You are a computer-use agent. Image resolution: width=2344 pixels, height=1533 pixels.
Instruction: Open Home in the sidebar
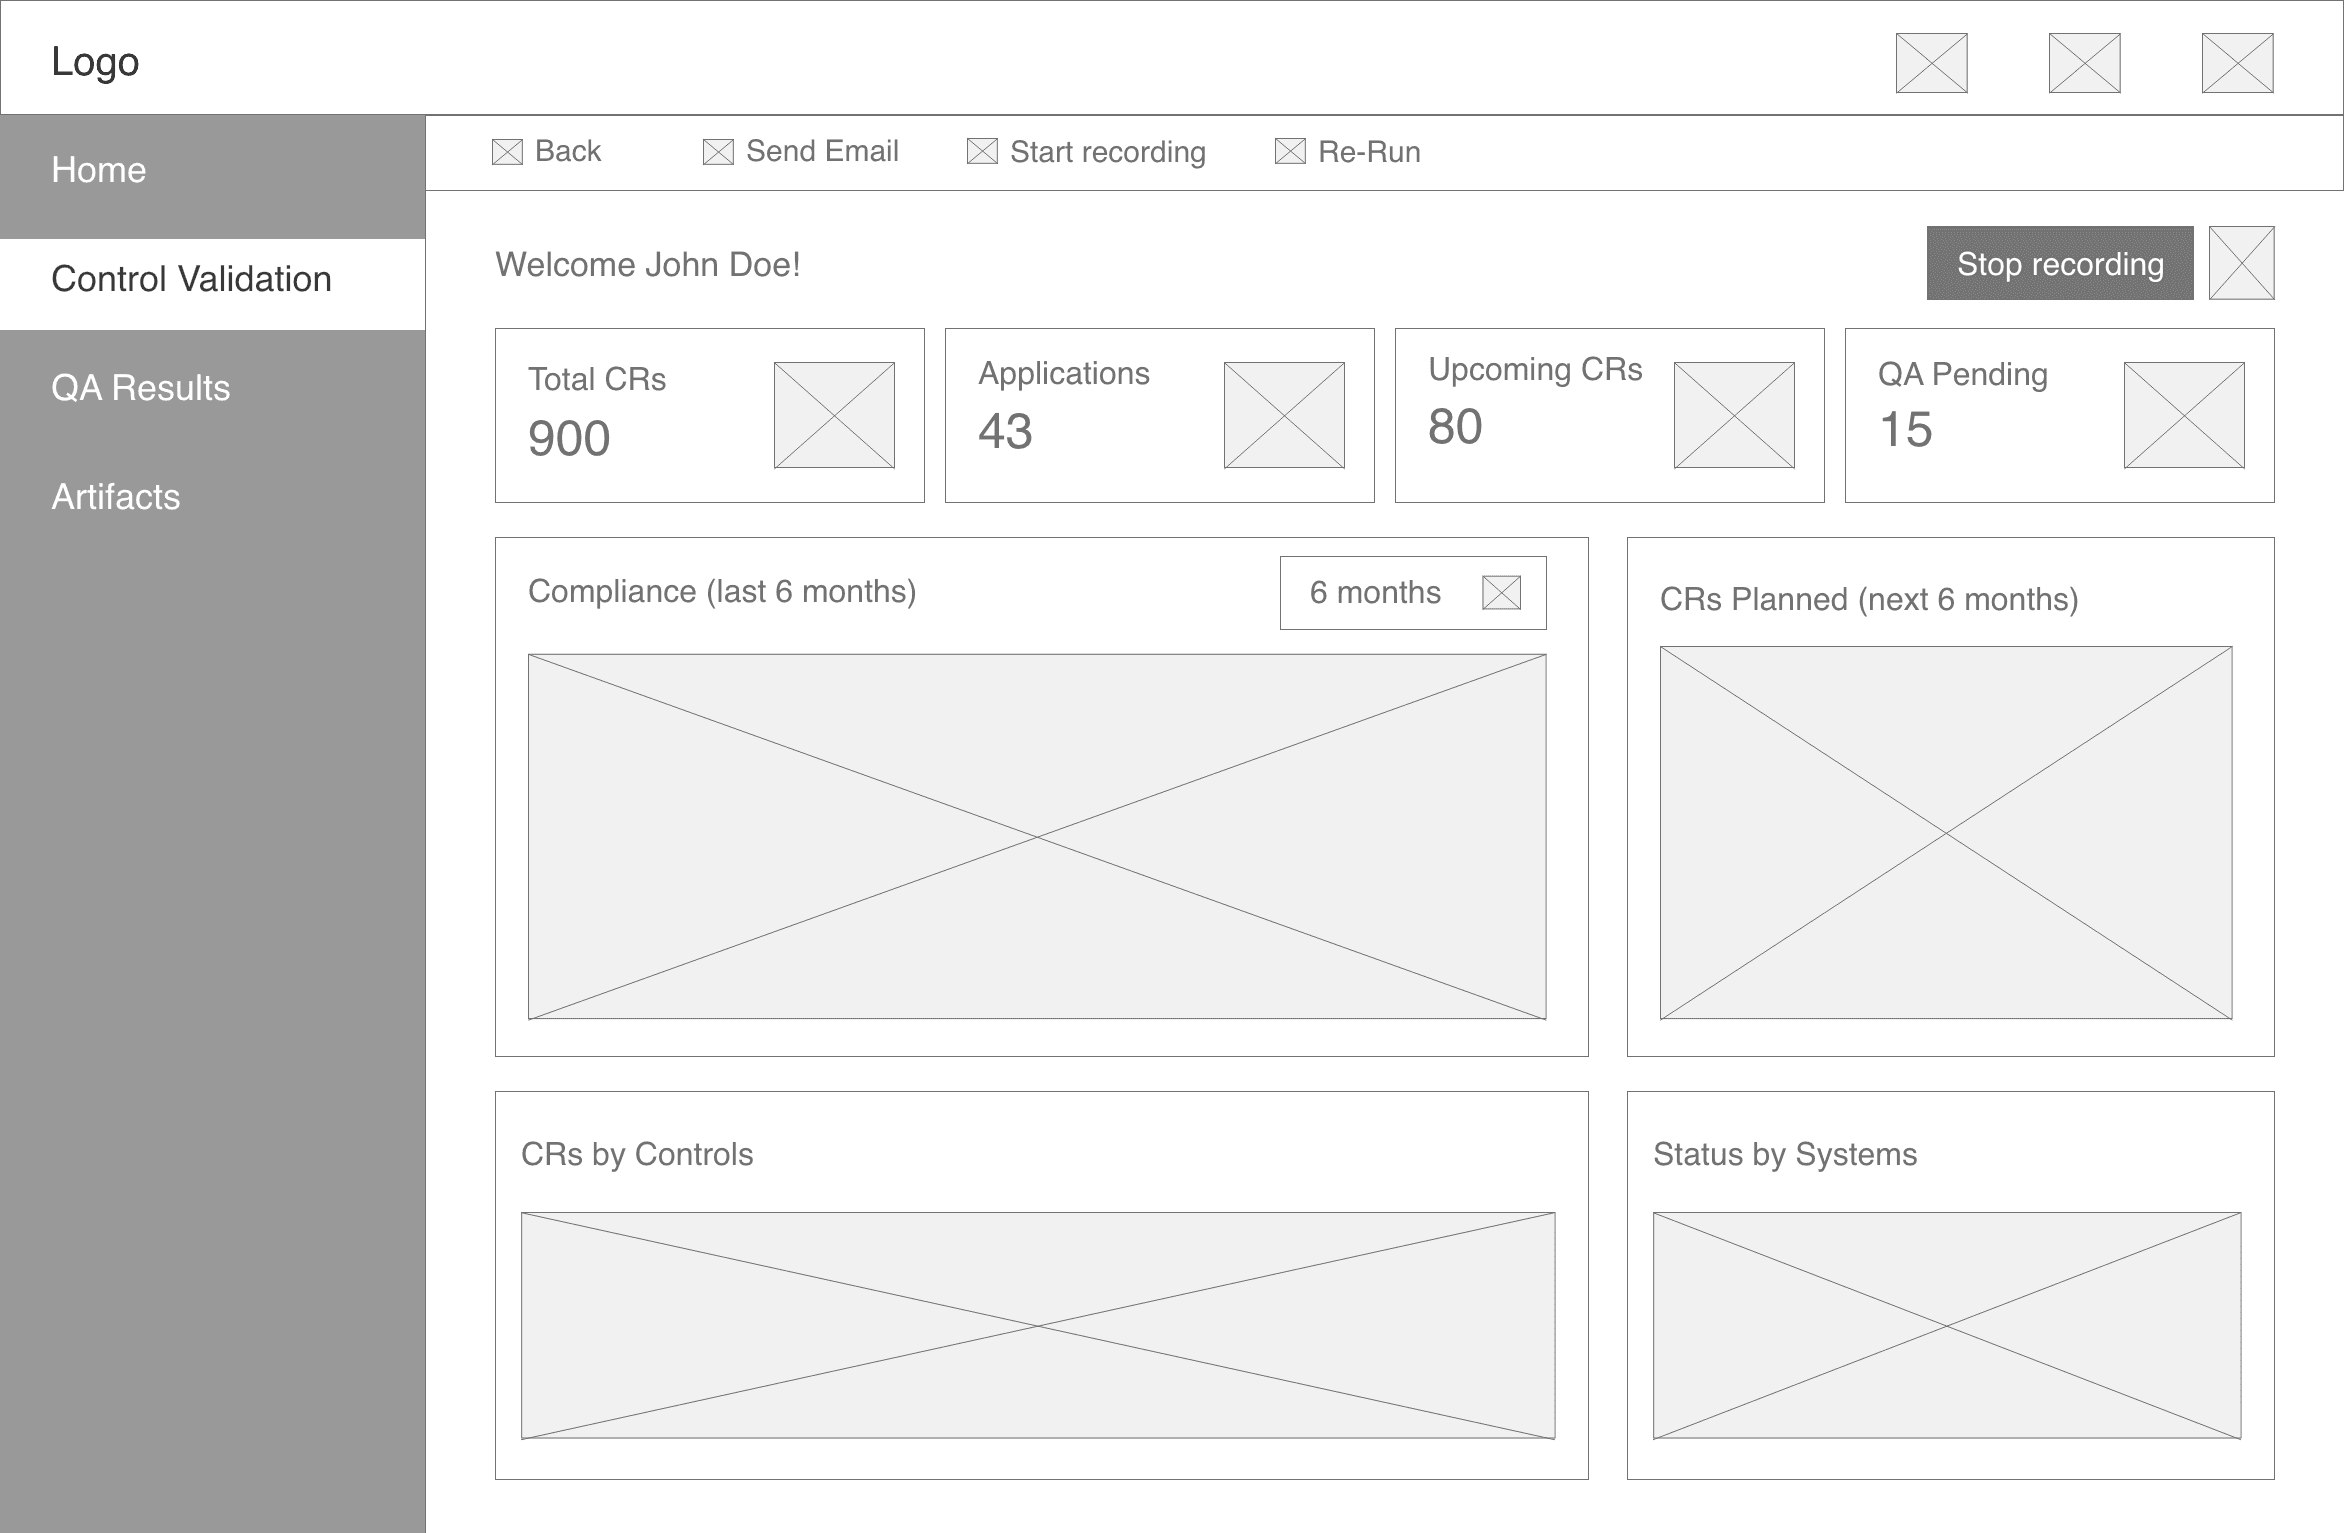[x=99, y=170]
